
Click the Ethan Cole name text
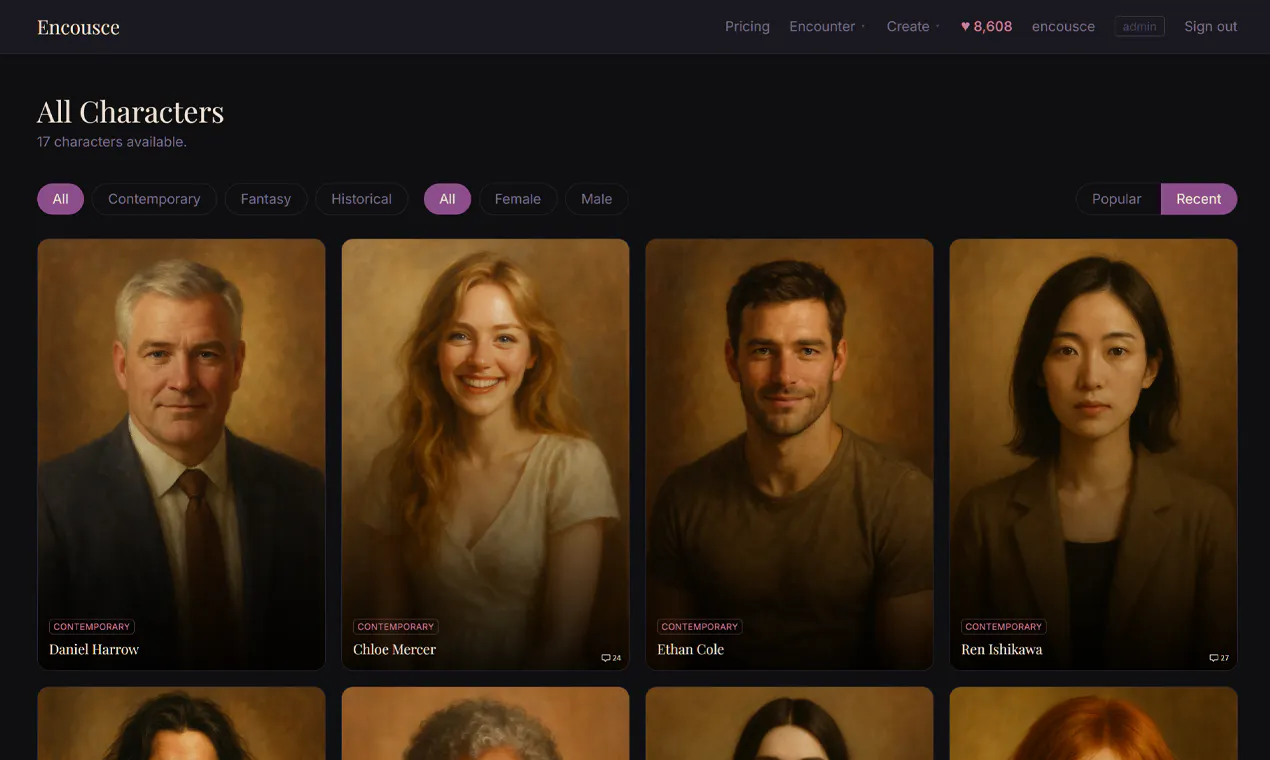coord(690,649)
